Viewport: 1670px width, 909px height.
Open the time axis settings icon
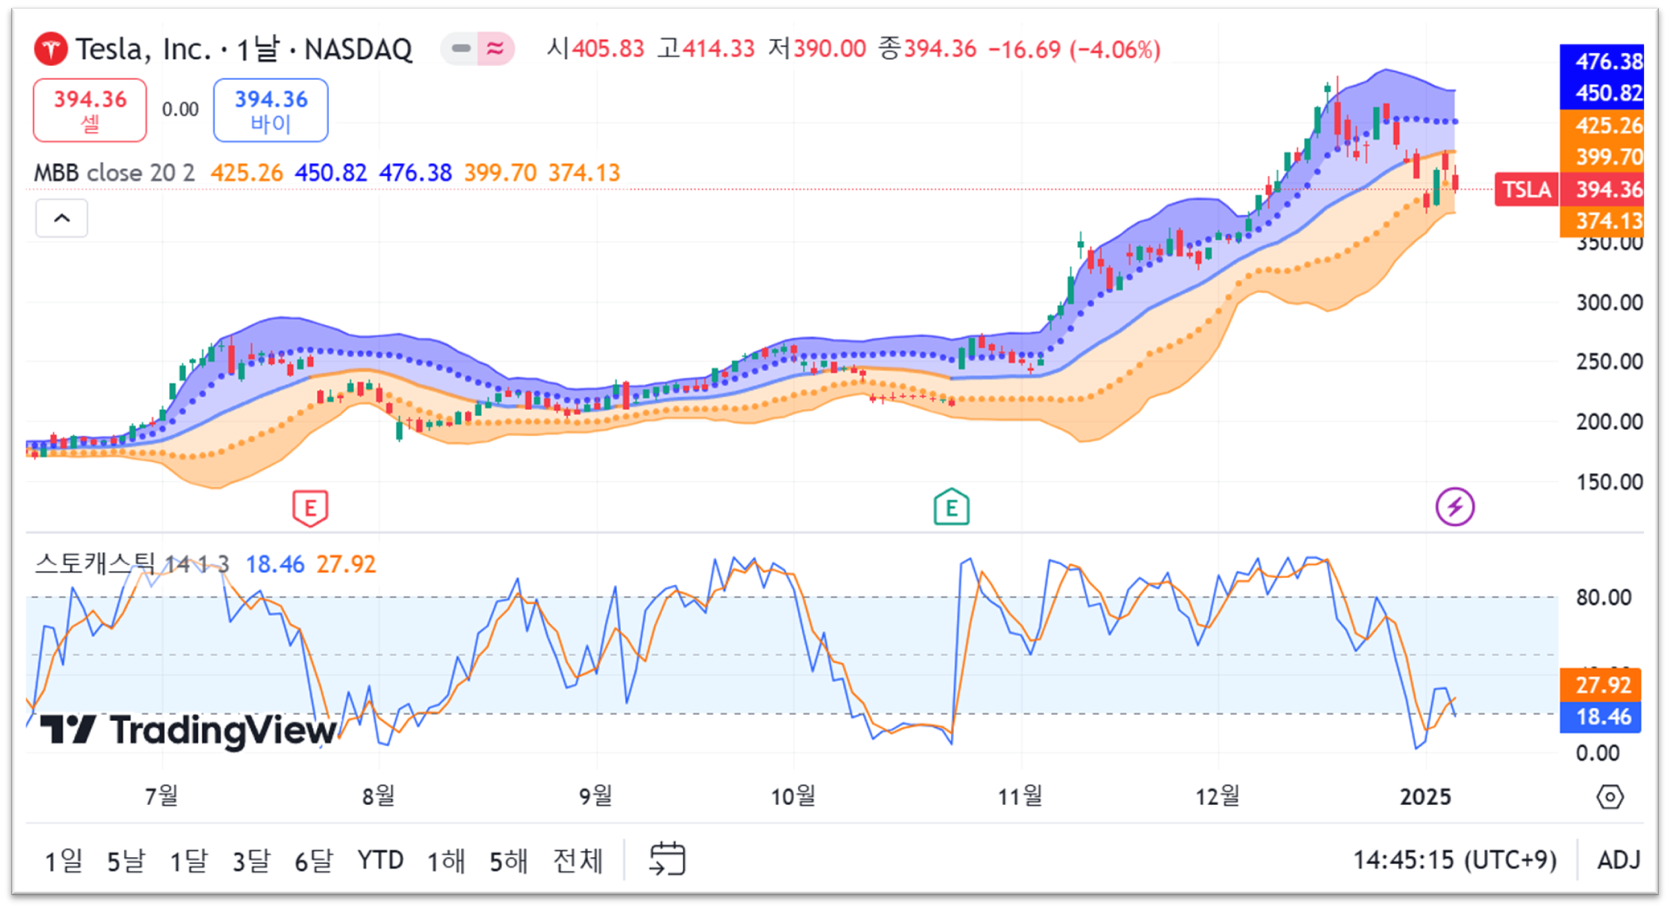(1610, 797)
